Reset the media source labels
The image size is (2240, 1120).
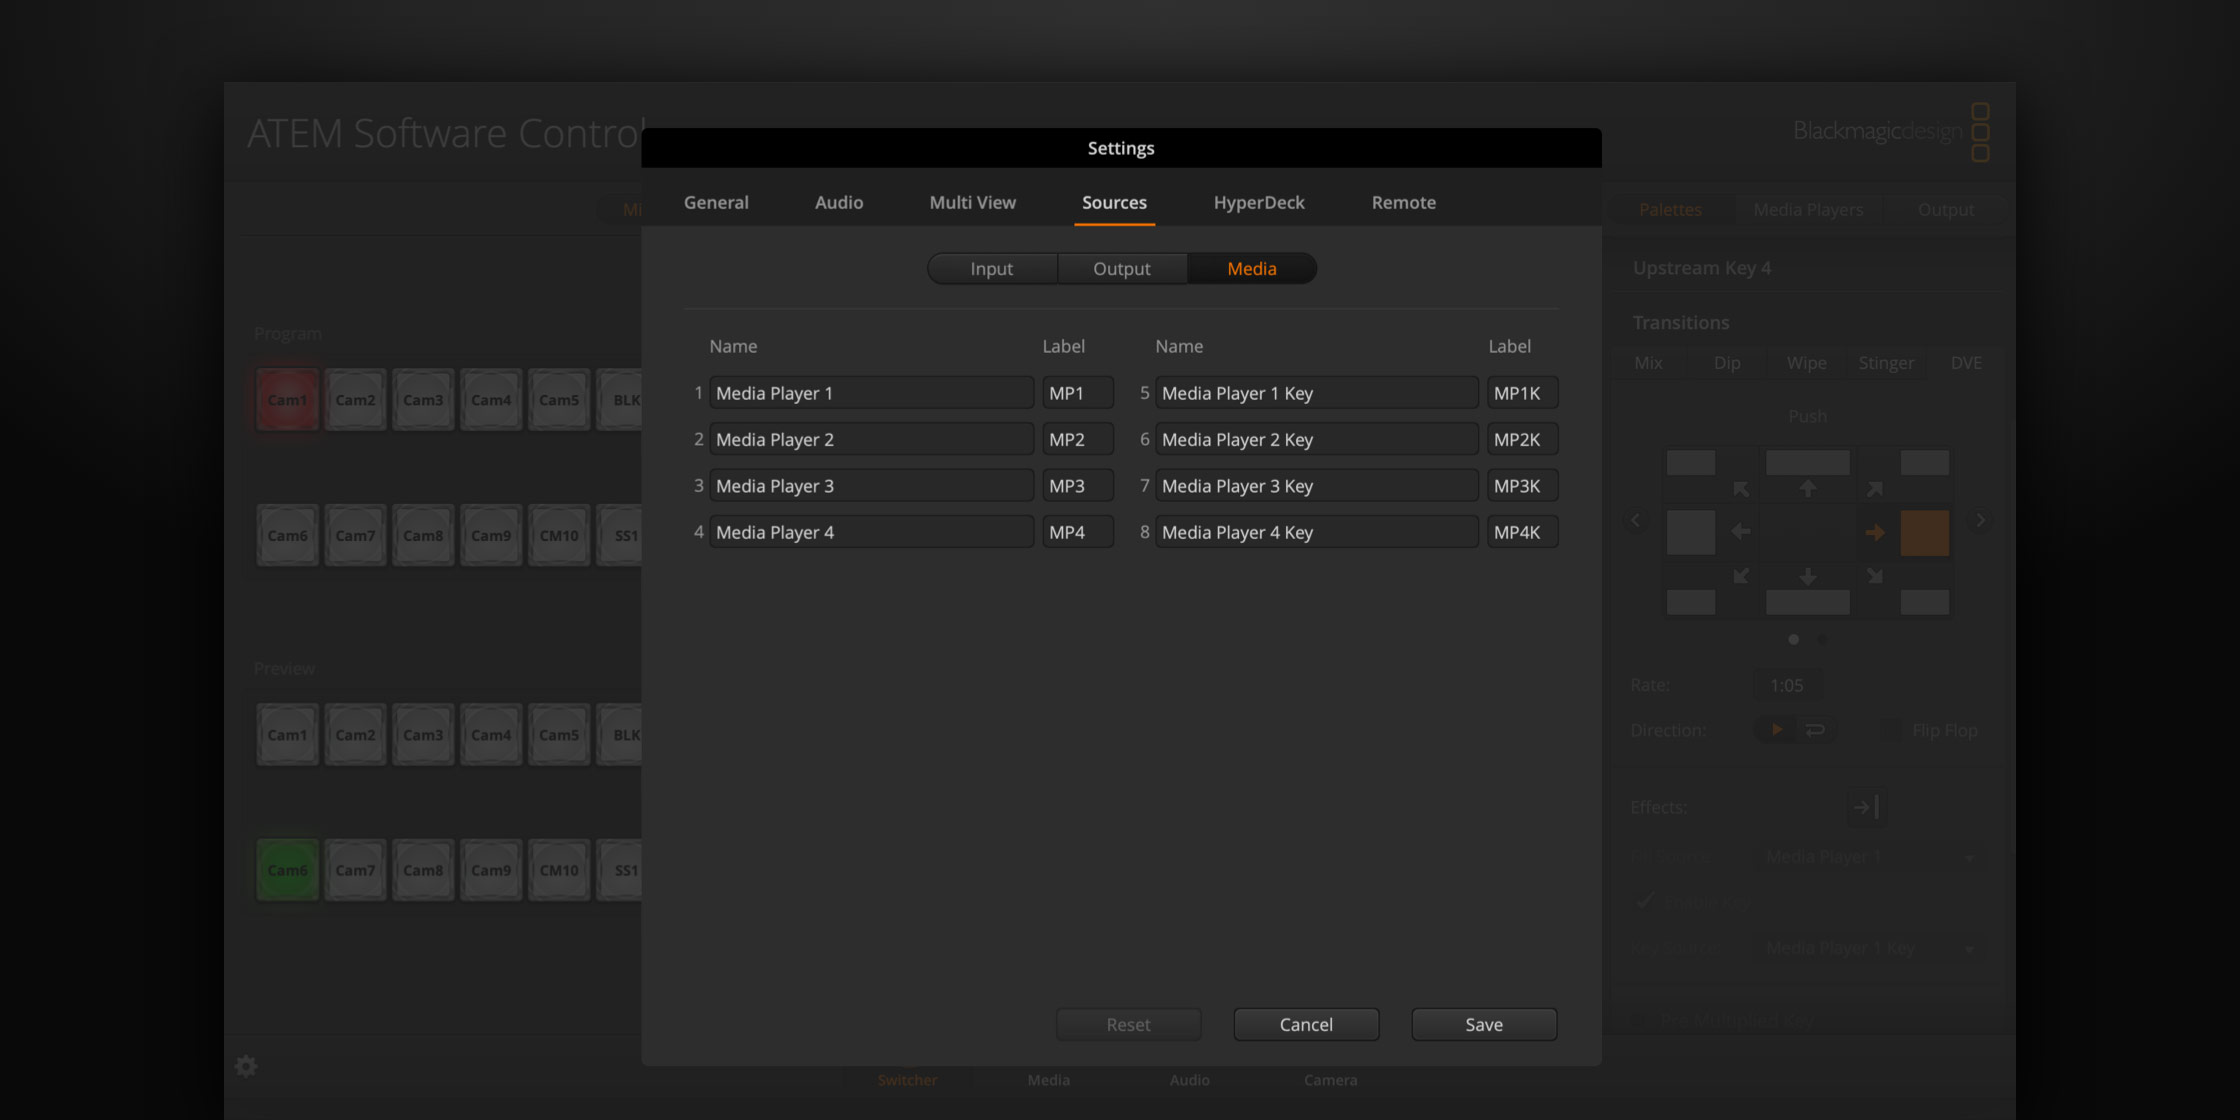[1128, 1024]
